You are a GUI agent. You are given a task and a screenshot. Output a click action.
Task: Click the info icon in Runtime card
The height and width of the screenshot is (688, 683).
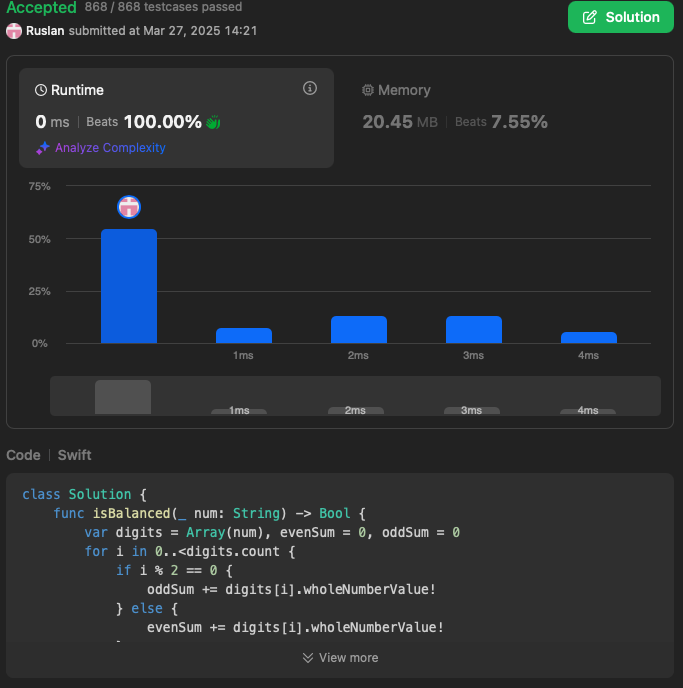310,89
